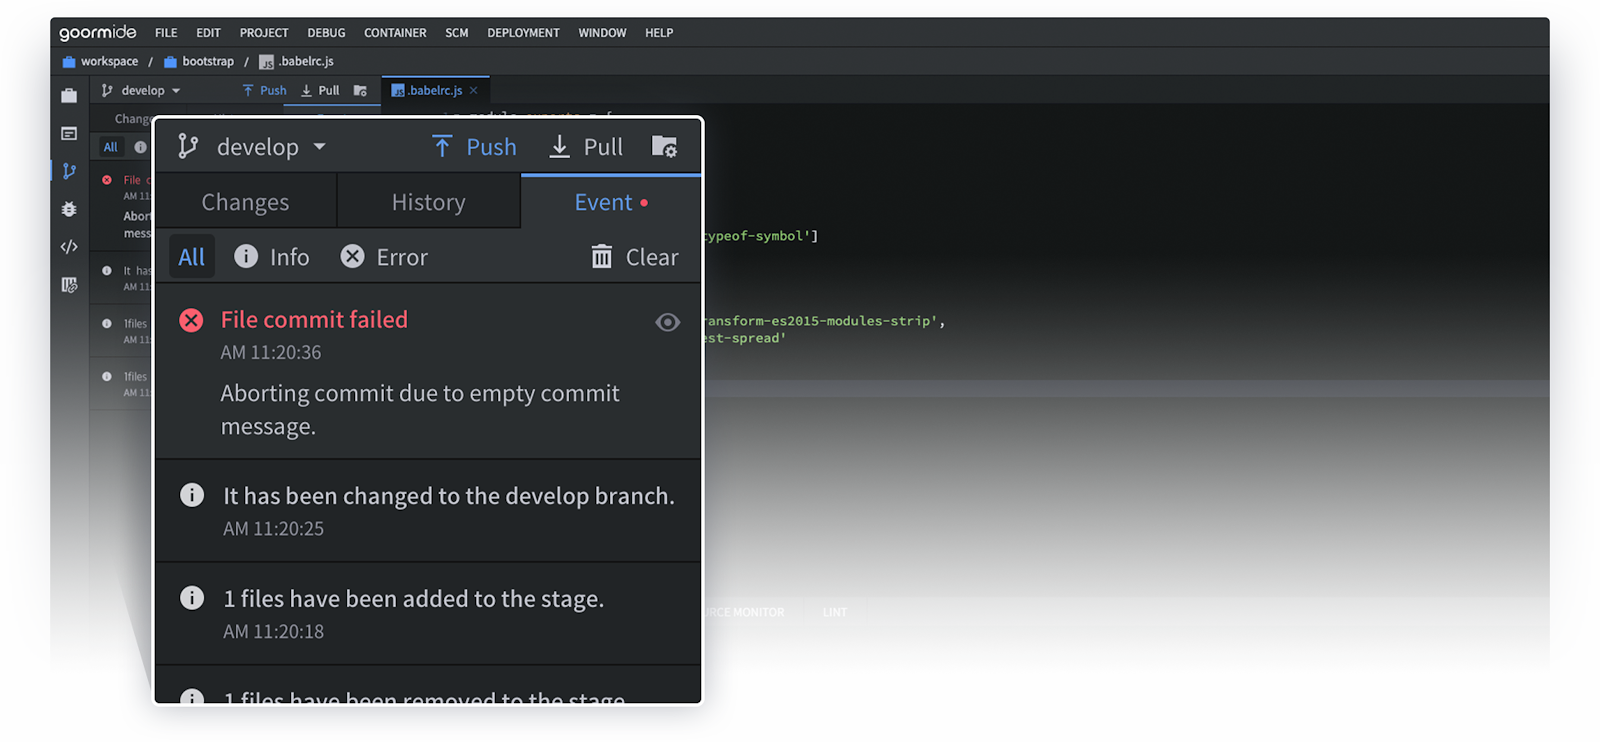1600x742 pixels.
Task: Click timestamp AM 11:20:25
Action: pyautogui.click(x=273, y=529)
